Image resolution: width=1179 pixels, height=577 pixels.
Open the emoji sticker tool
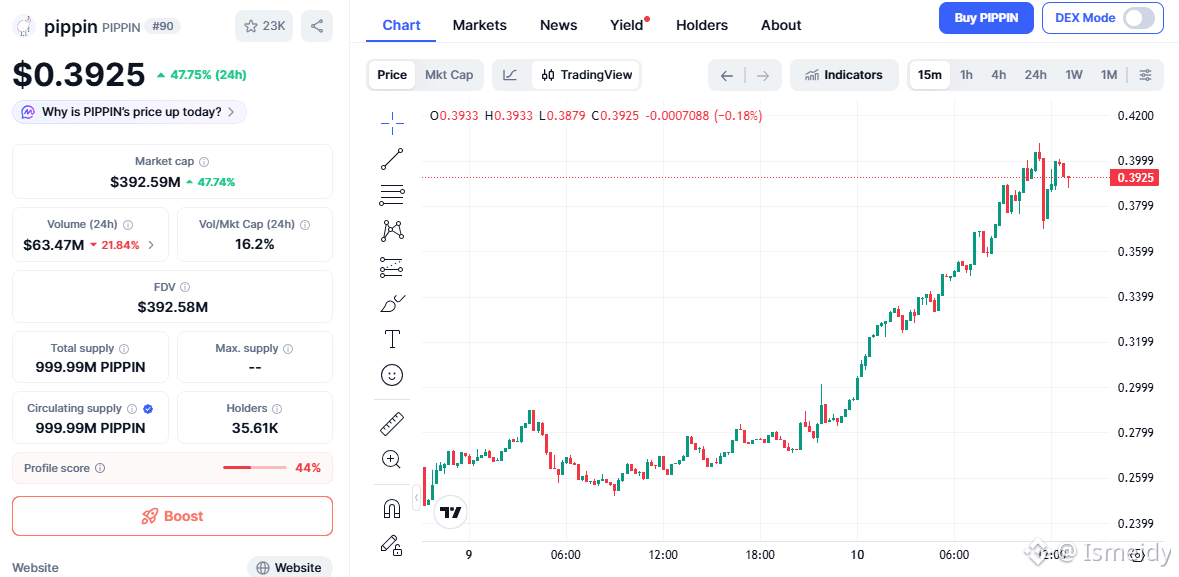(x=392, y=375)
